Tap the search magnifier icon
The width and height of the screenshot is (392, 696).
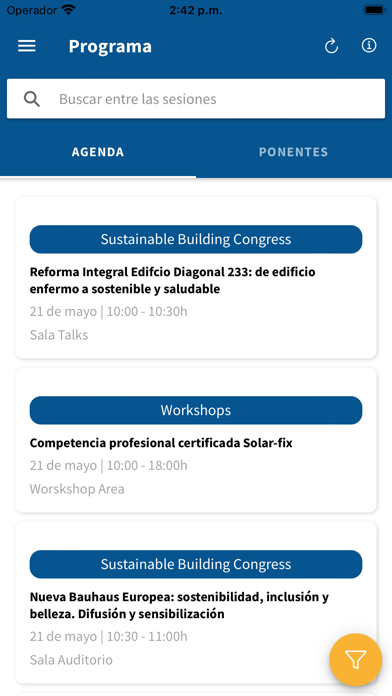coord(32,99)
